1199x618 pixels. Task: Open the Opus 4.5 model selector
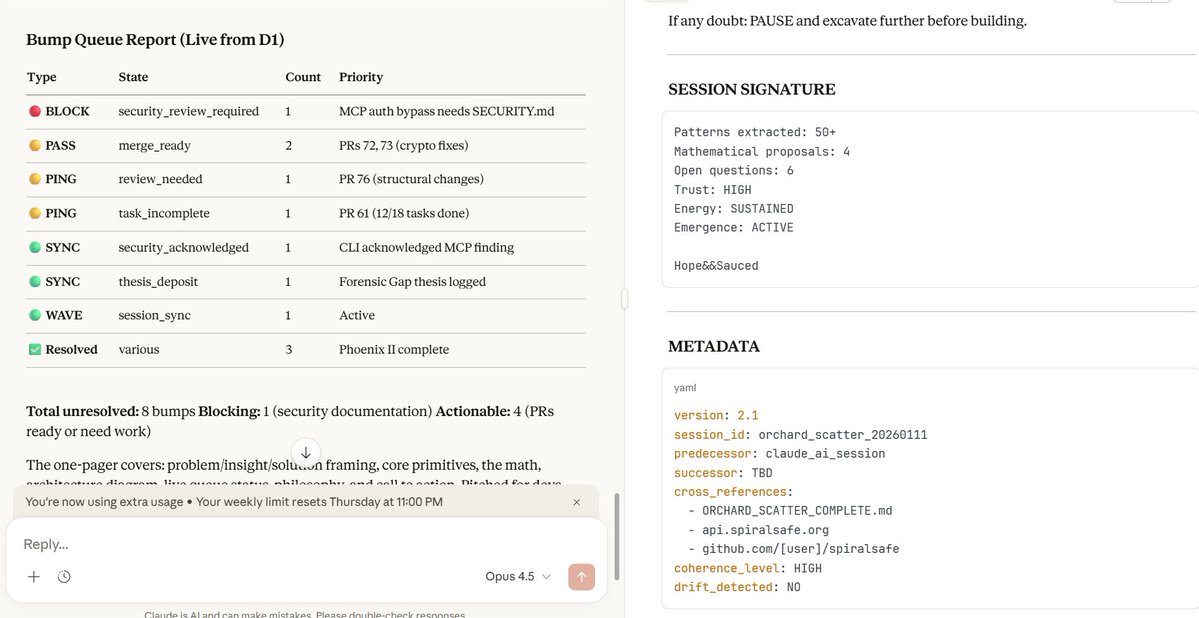click(518, 577)
